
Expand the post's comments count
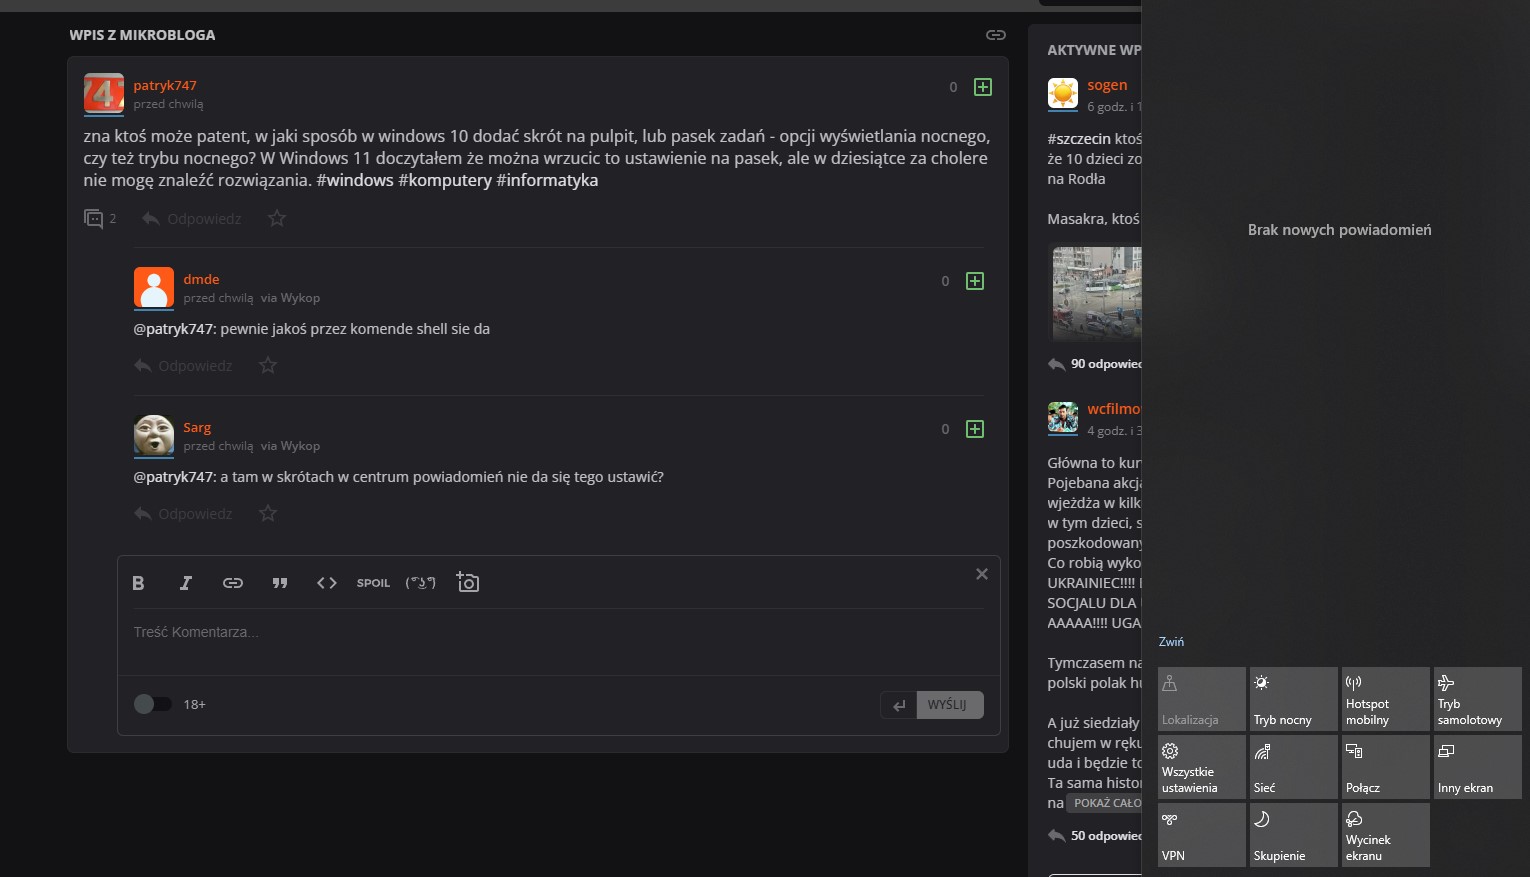[x=100, y=218]
